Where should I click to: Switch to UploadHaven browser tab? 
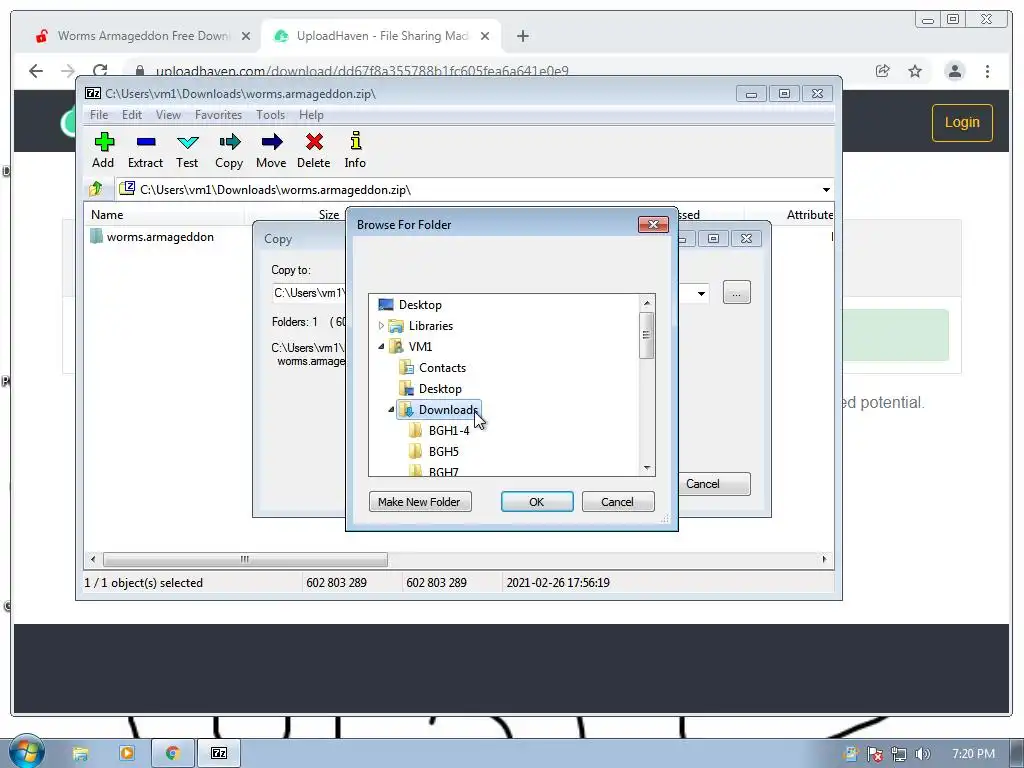coord(381,36)
